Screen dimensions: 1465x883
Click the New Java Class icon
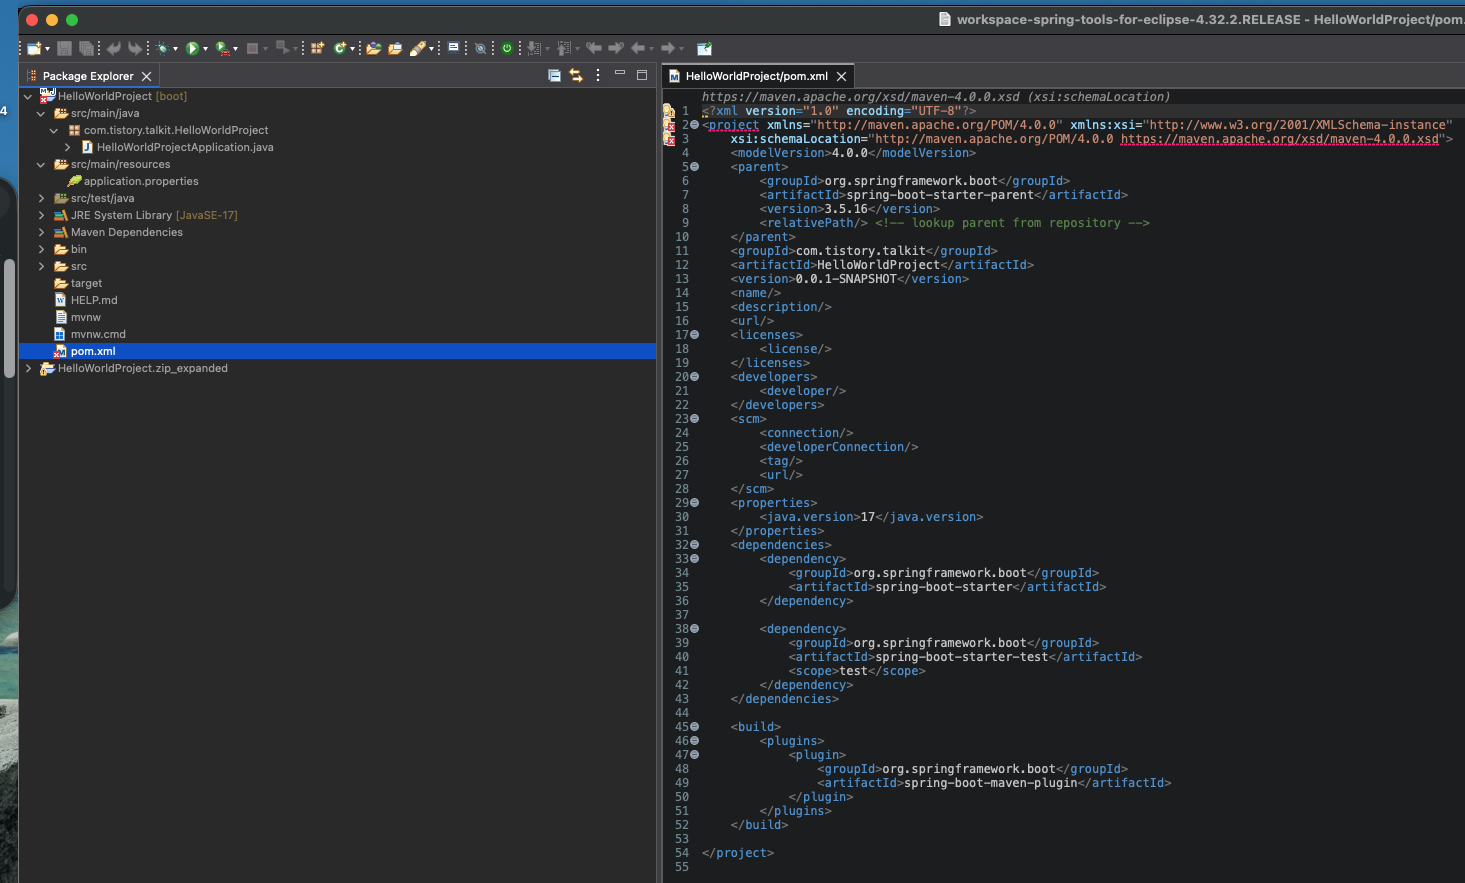[x=341, y=48]
